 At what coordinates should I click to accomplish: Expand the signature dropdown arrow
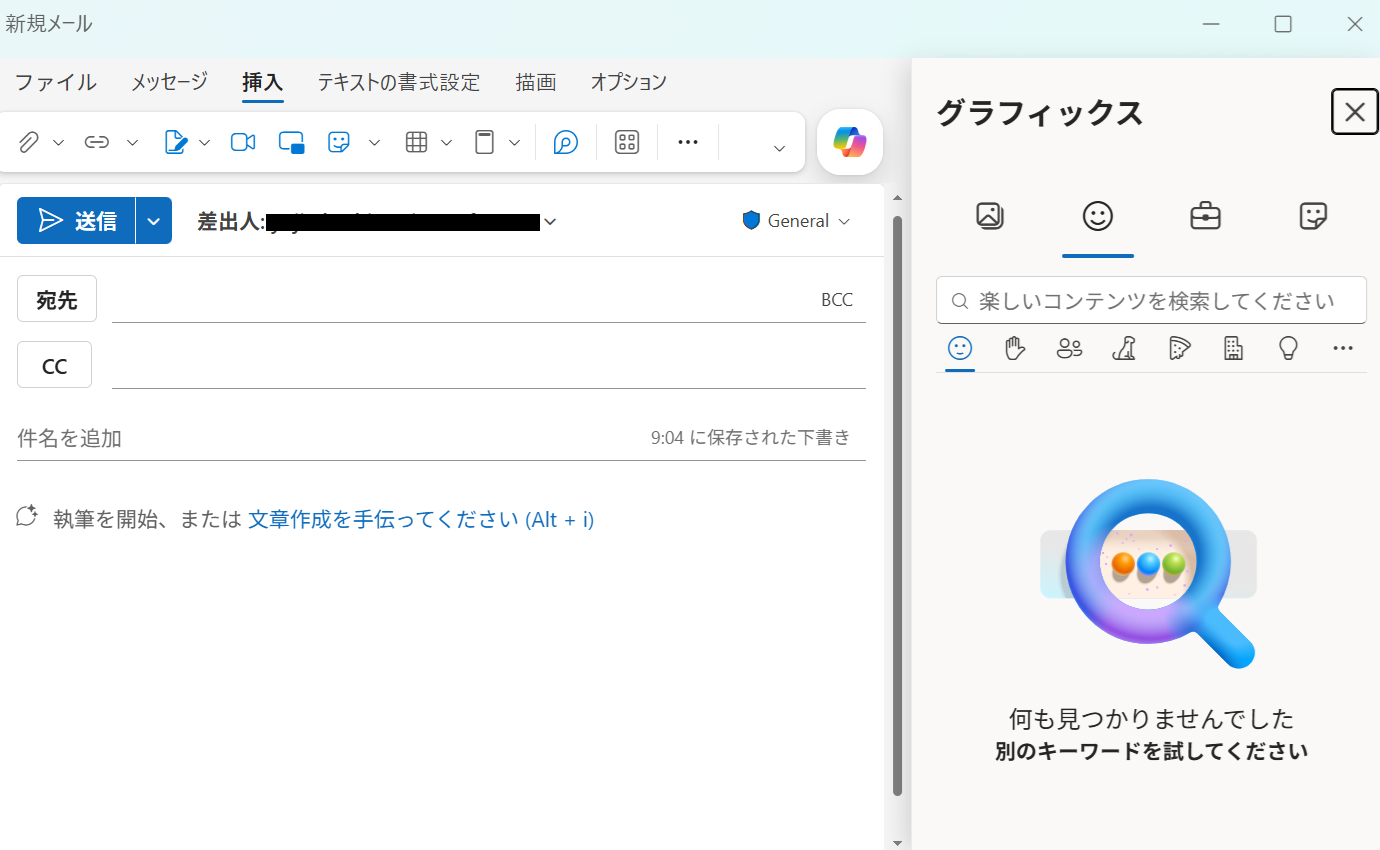(205, 142)
